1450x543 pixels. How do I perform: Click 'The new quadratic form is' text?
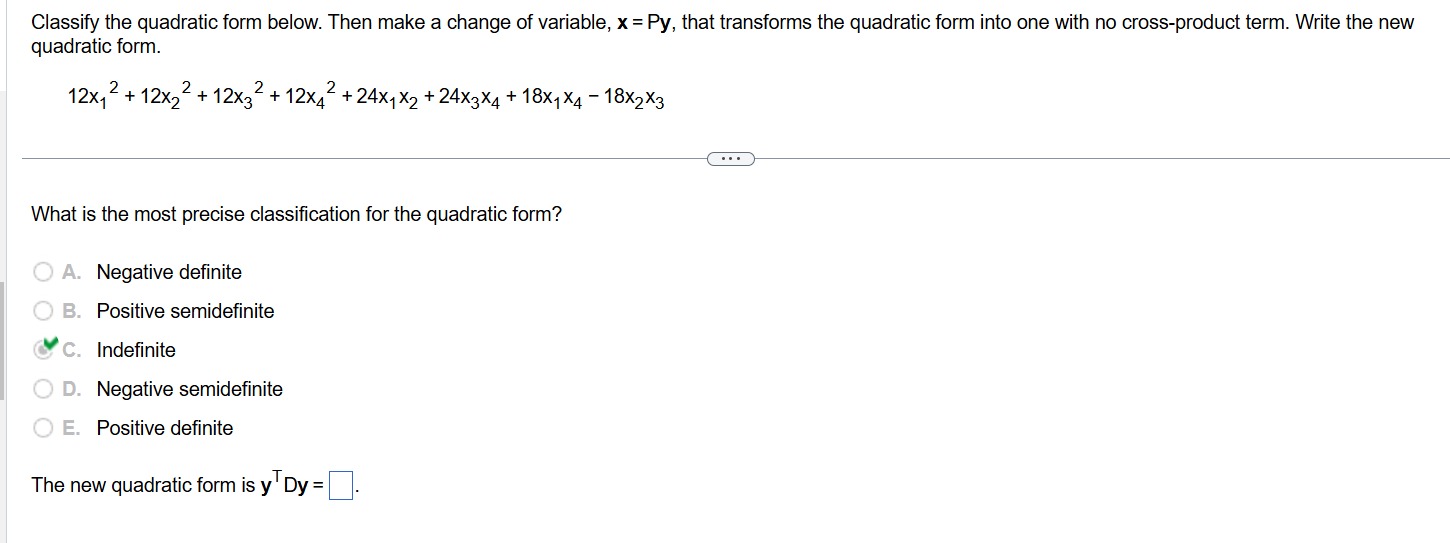(143, 485)
